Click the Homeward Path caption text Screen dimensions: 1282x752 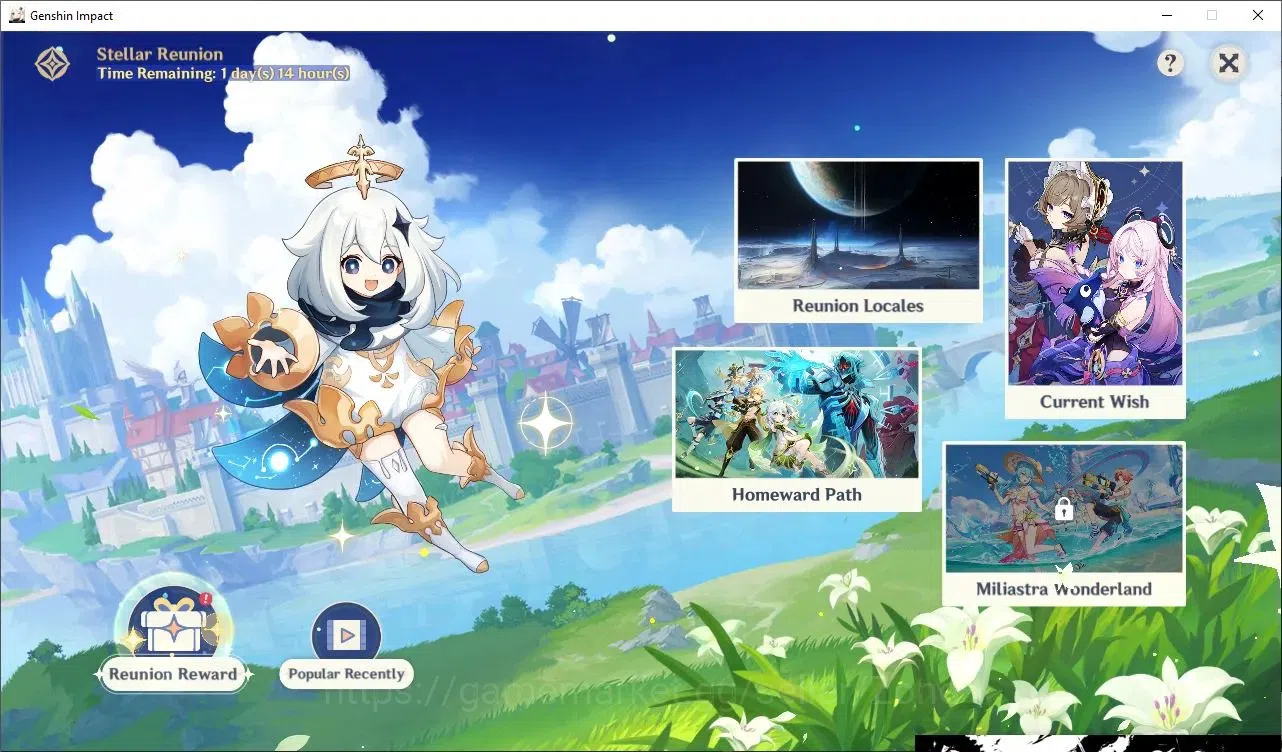pyautogui.click(x=797, y=494)
